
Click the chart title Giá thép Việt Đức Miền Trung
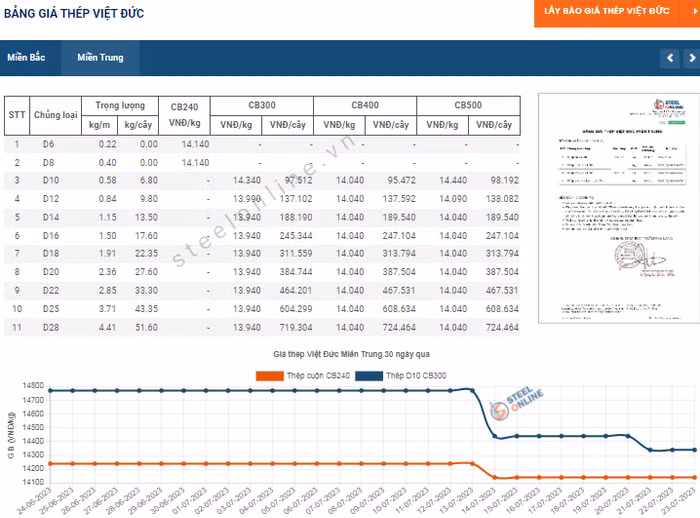(351, 354)
